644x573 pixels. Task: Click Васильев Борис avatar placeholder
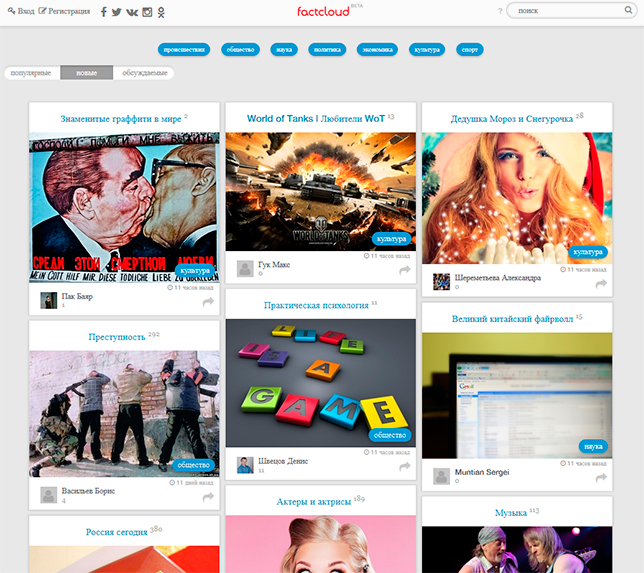[48, 495]
